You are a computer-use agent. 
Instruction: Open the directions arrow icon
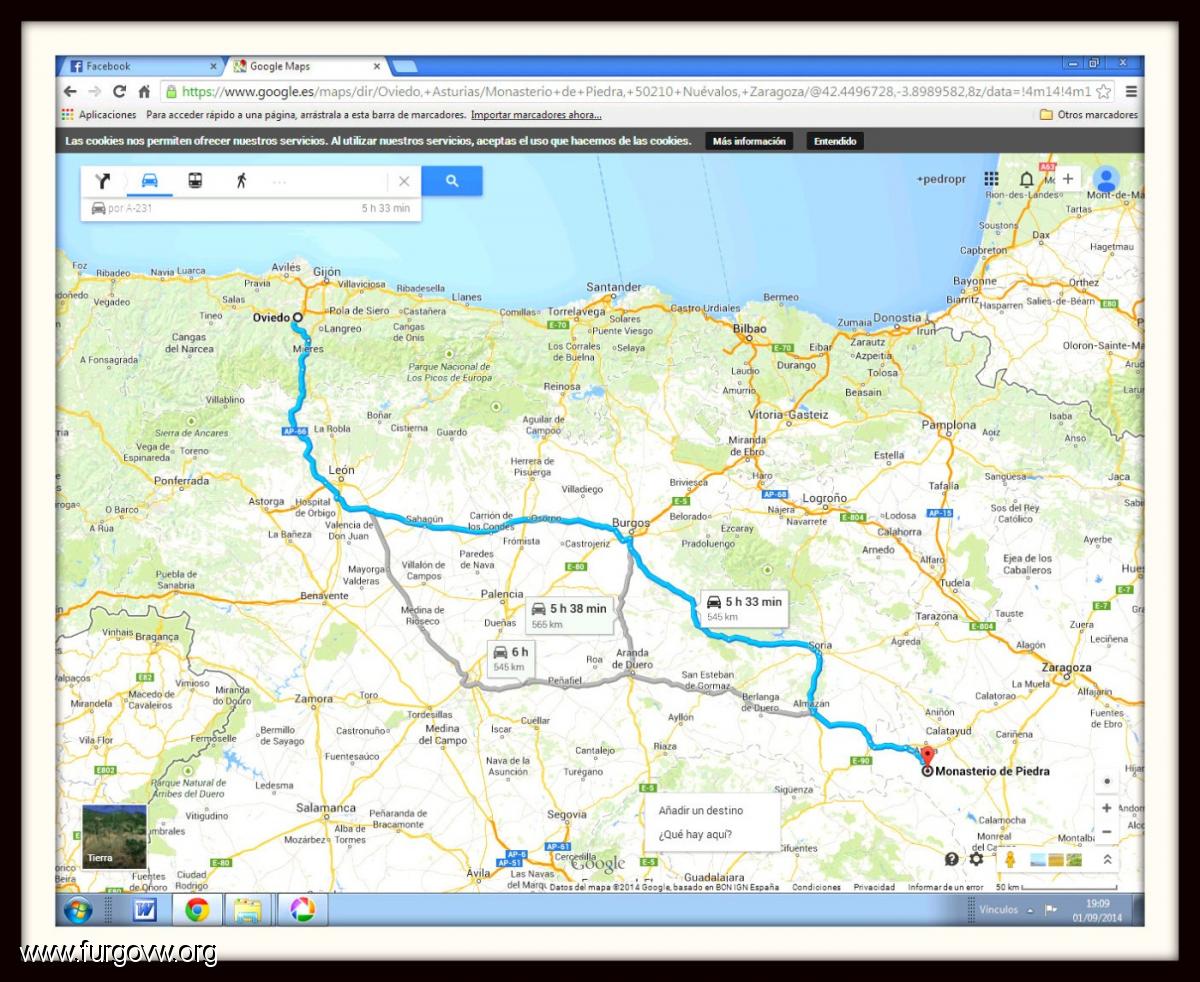[x=102, y=181]
